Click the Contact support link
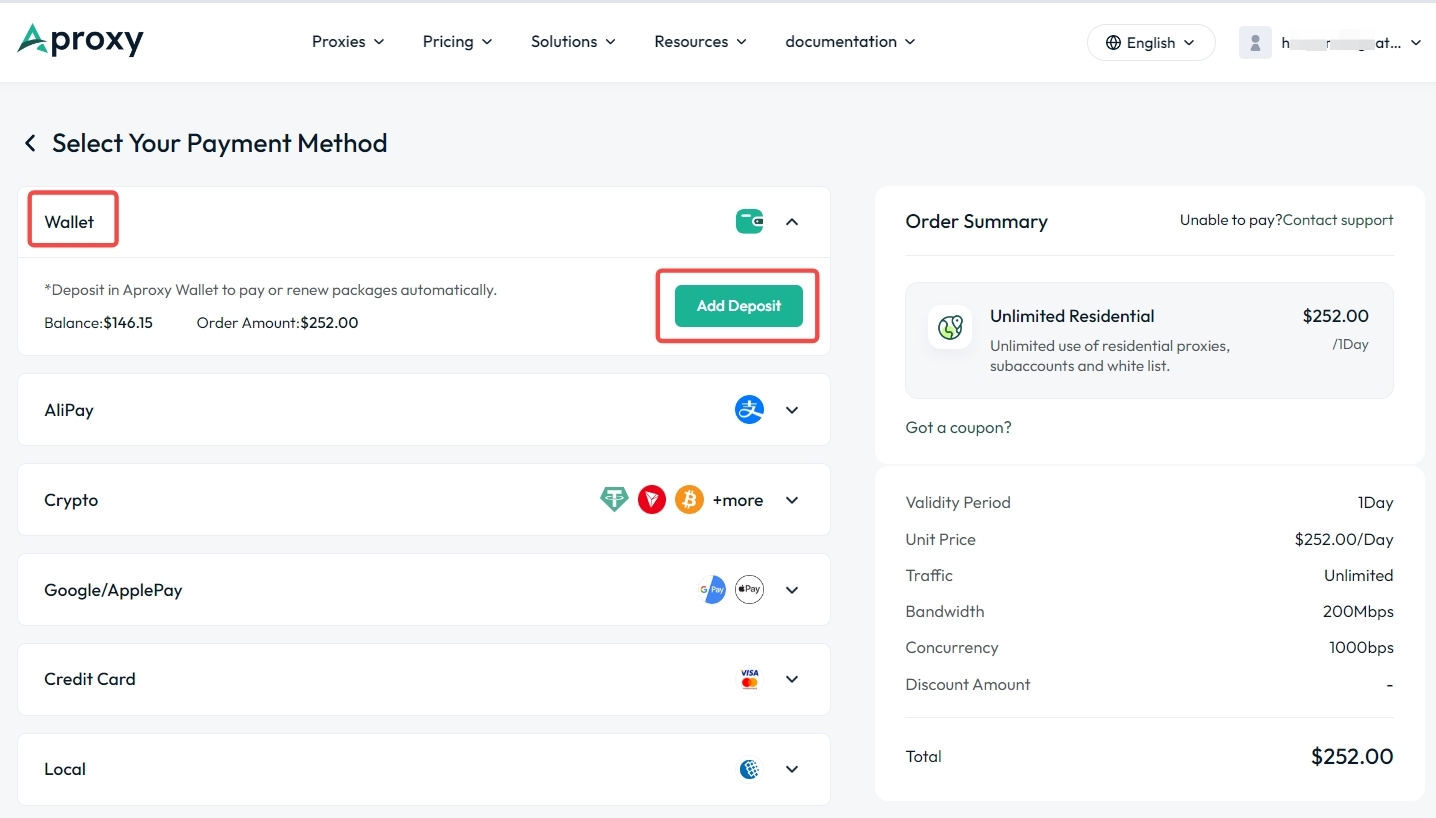The height and width of the screenshot is (818, 1436). [x=1338, y=220]
